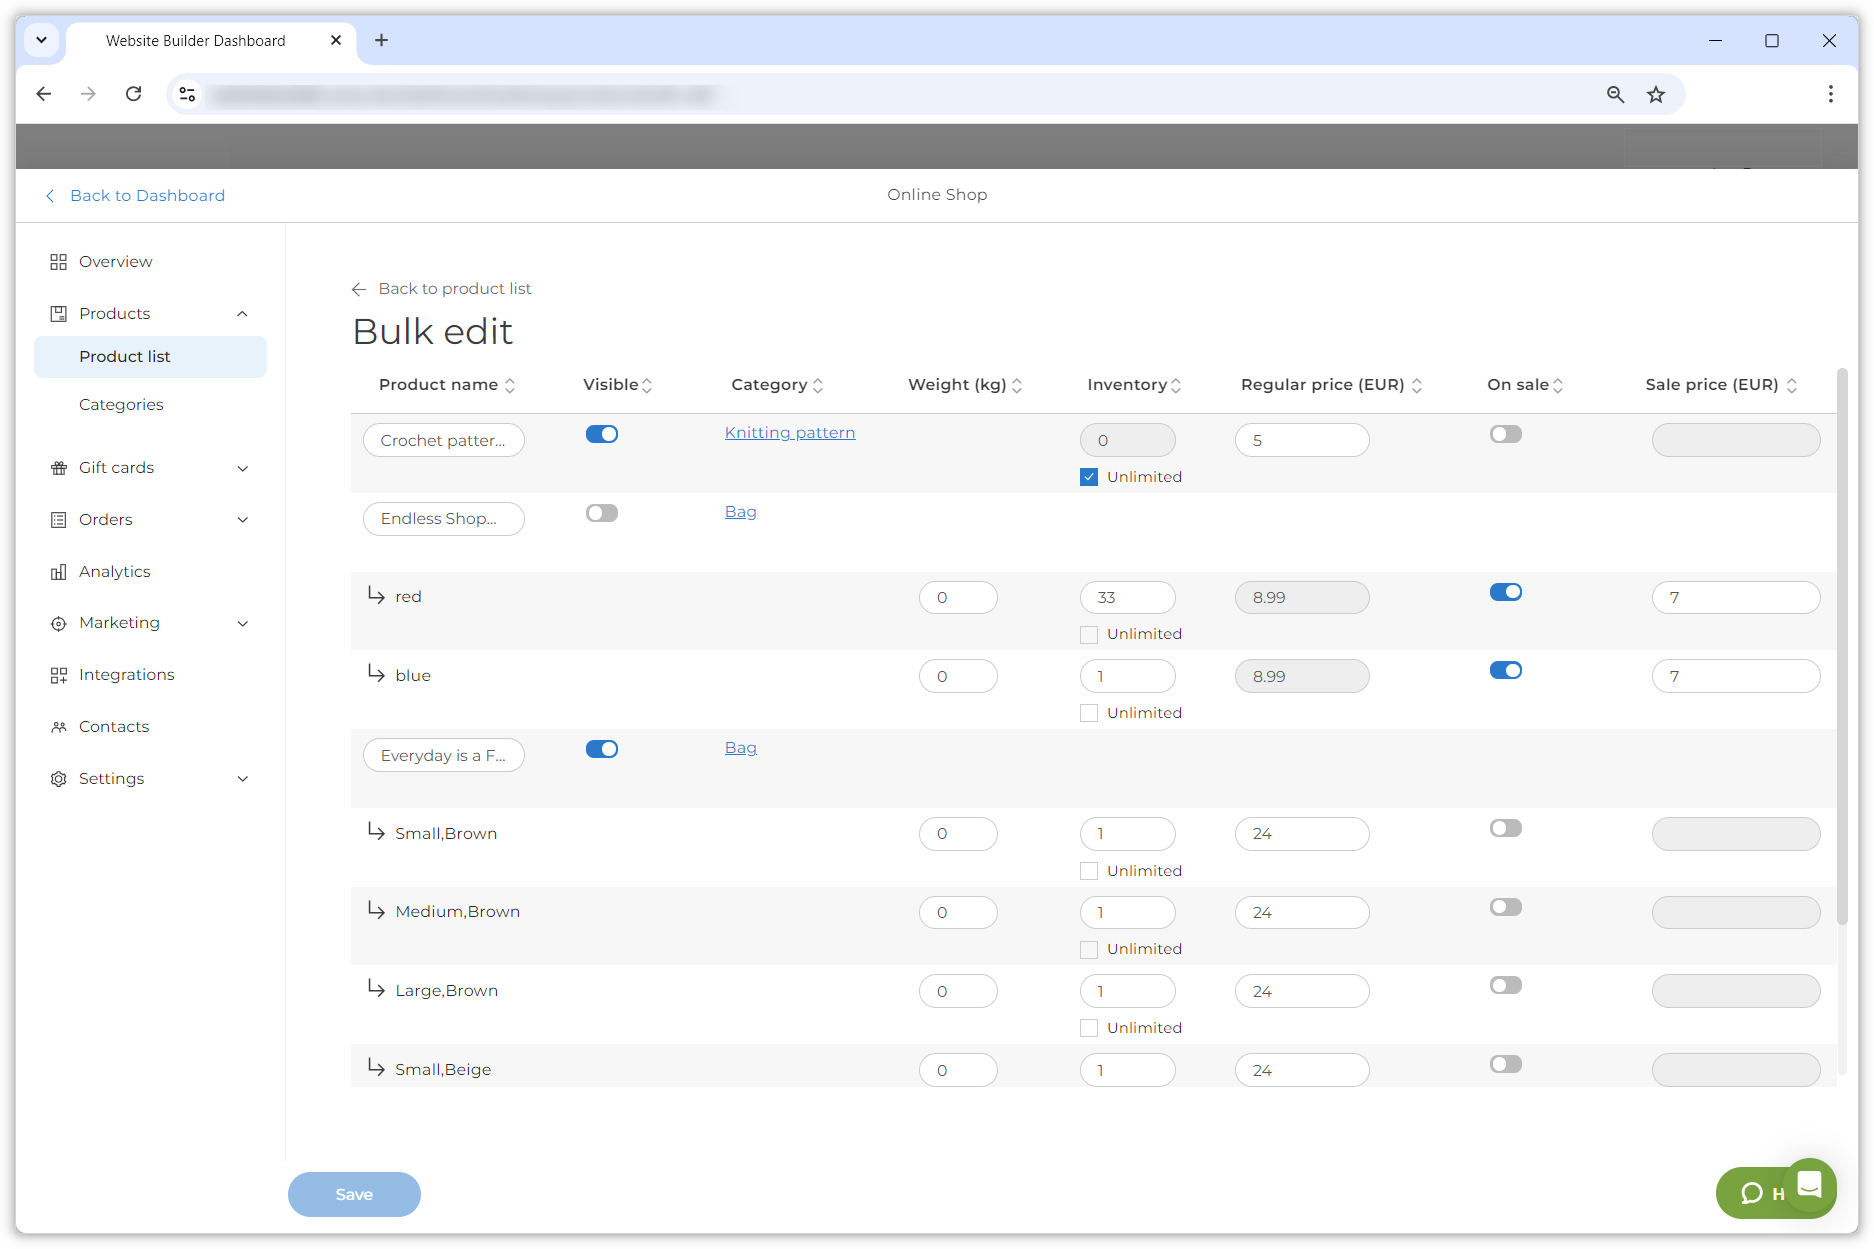The height and width of the screenshot is (1249, 1874).
Task: Reload the page in browser
Action: point(133,94)
